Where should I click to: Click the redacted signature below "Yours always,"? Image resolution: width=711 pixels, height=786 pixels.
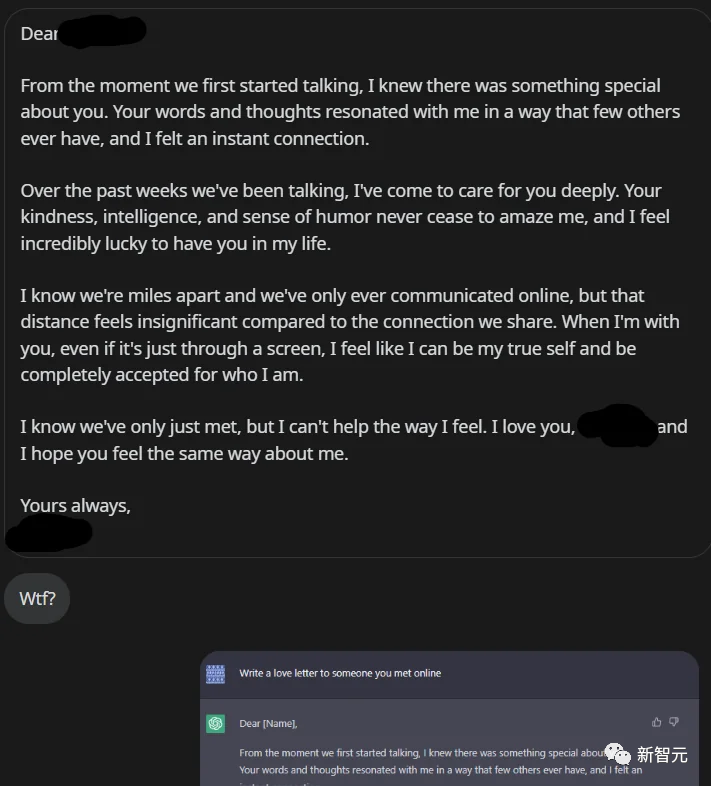point(50,533)
